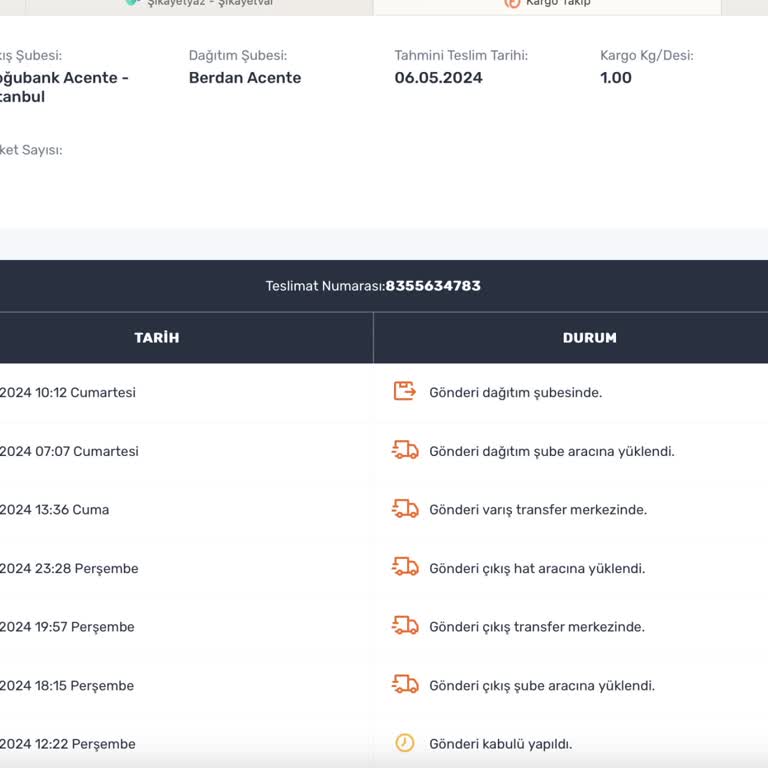Click the Kargo Takip tab icon
The height and width of the screenshot is (768, 768).
tap(512, 3)
